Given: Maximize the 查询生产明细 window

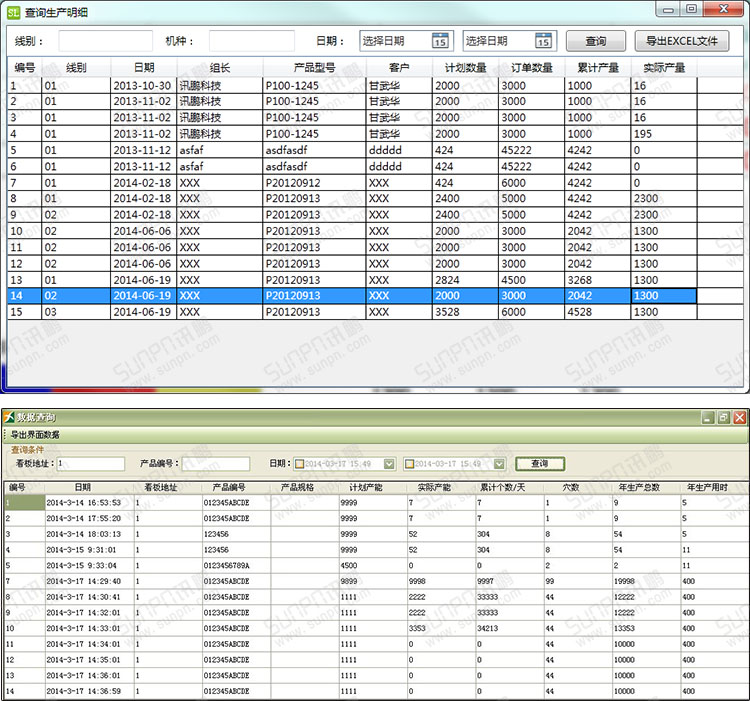Looking at the screenshot, I should click(692, 9).
